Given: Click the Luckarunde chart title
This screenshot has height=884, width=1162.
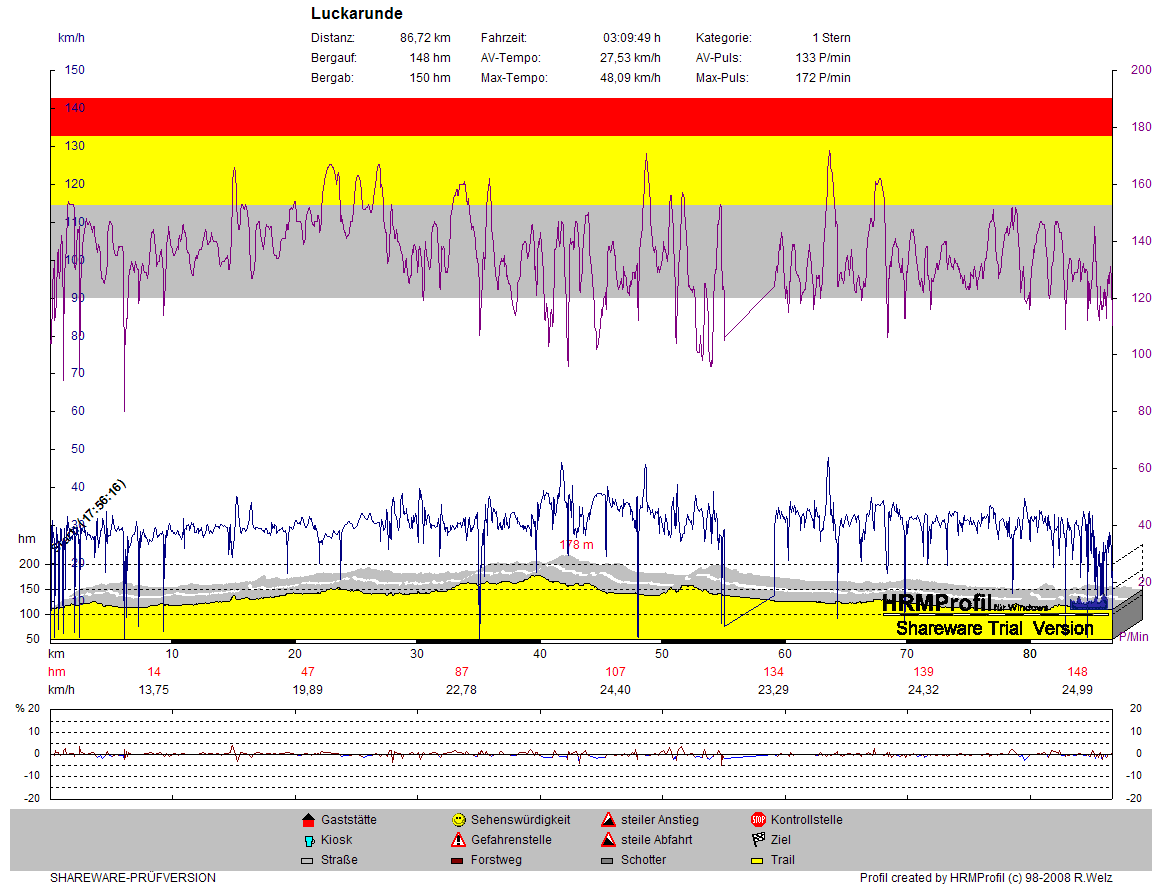Looking at the screenshot, I should pos(357,14).
